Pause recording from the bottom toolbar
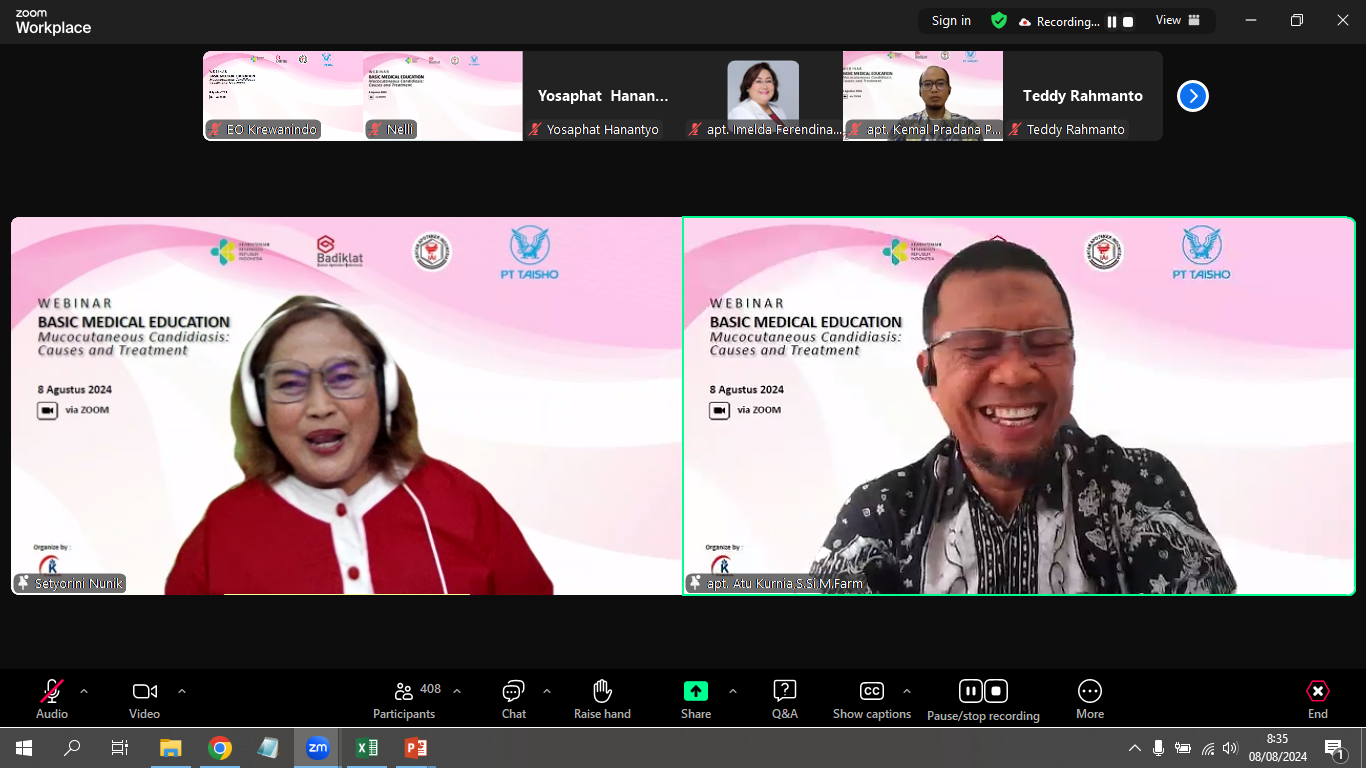This screenshot has width=1366, height=768. point(970,691)
